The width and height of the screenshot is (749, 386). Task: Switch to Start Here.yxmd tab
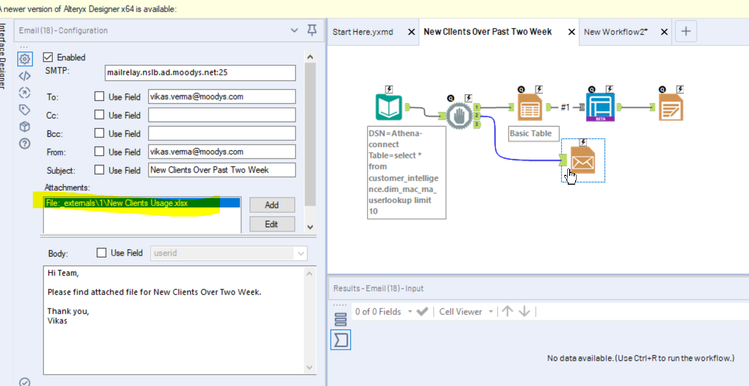(x=363, y=32)
